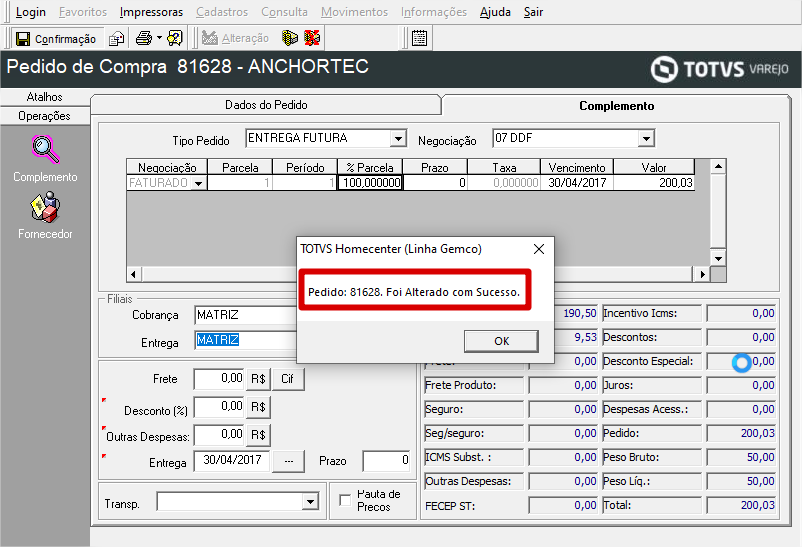Open the Ajuda menu
The image size is (802, 547).
point(495,12)
